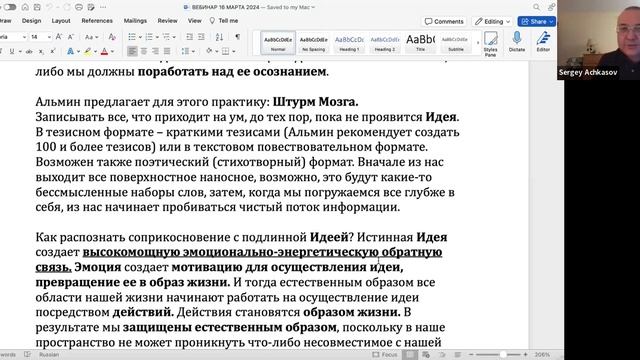Apply the Heading 1 style
Viewport: 640px width, 360px height.
pos(349,43)
